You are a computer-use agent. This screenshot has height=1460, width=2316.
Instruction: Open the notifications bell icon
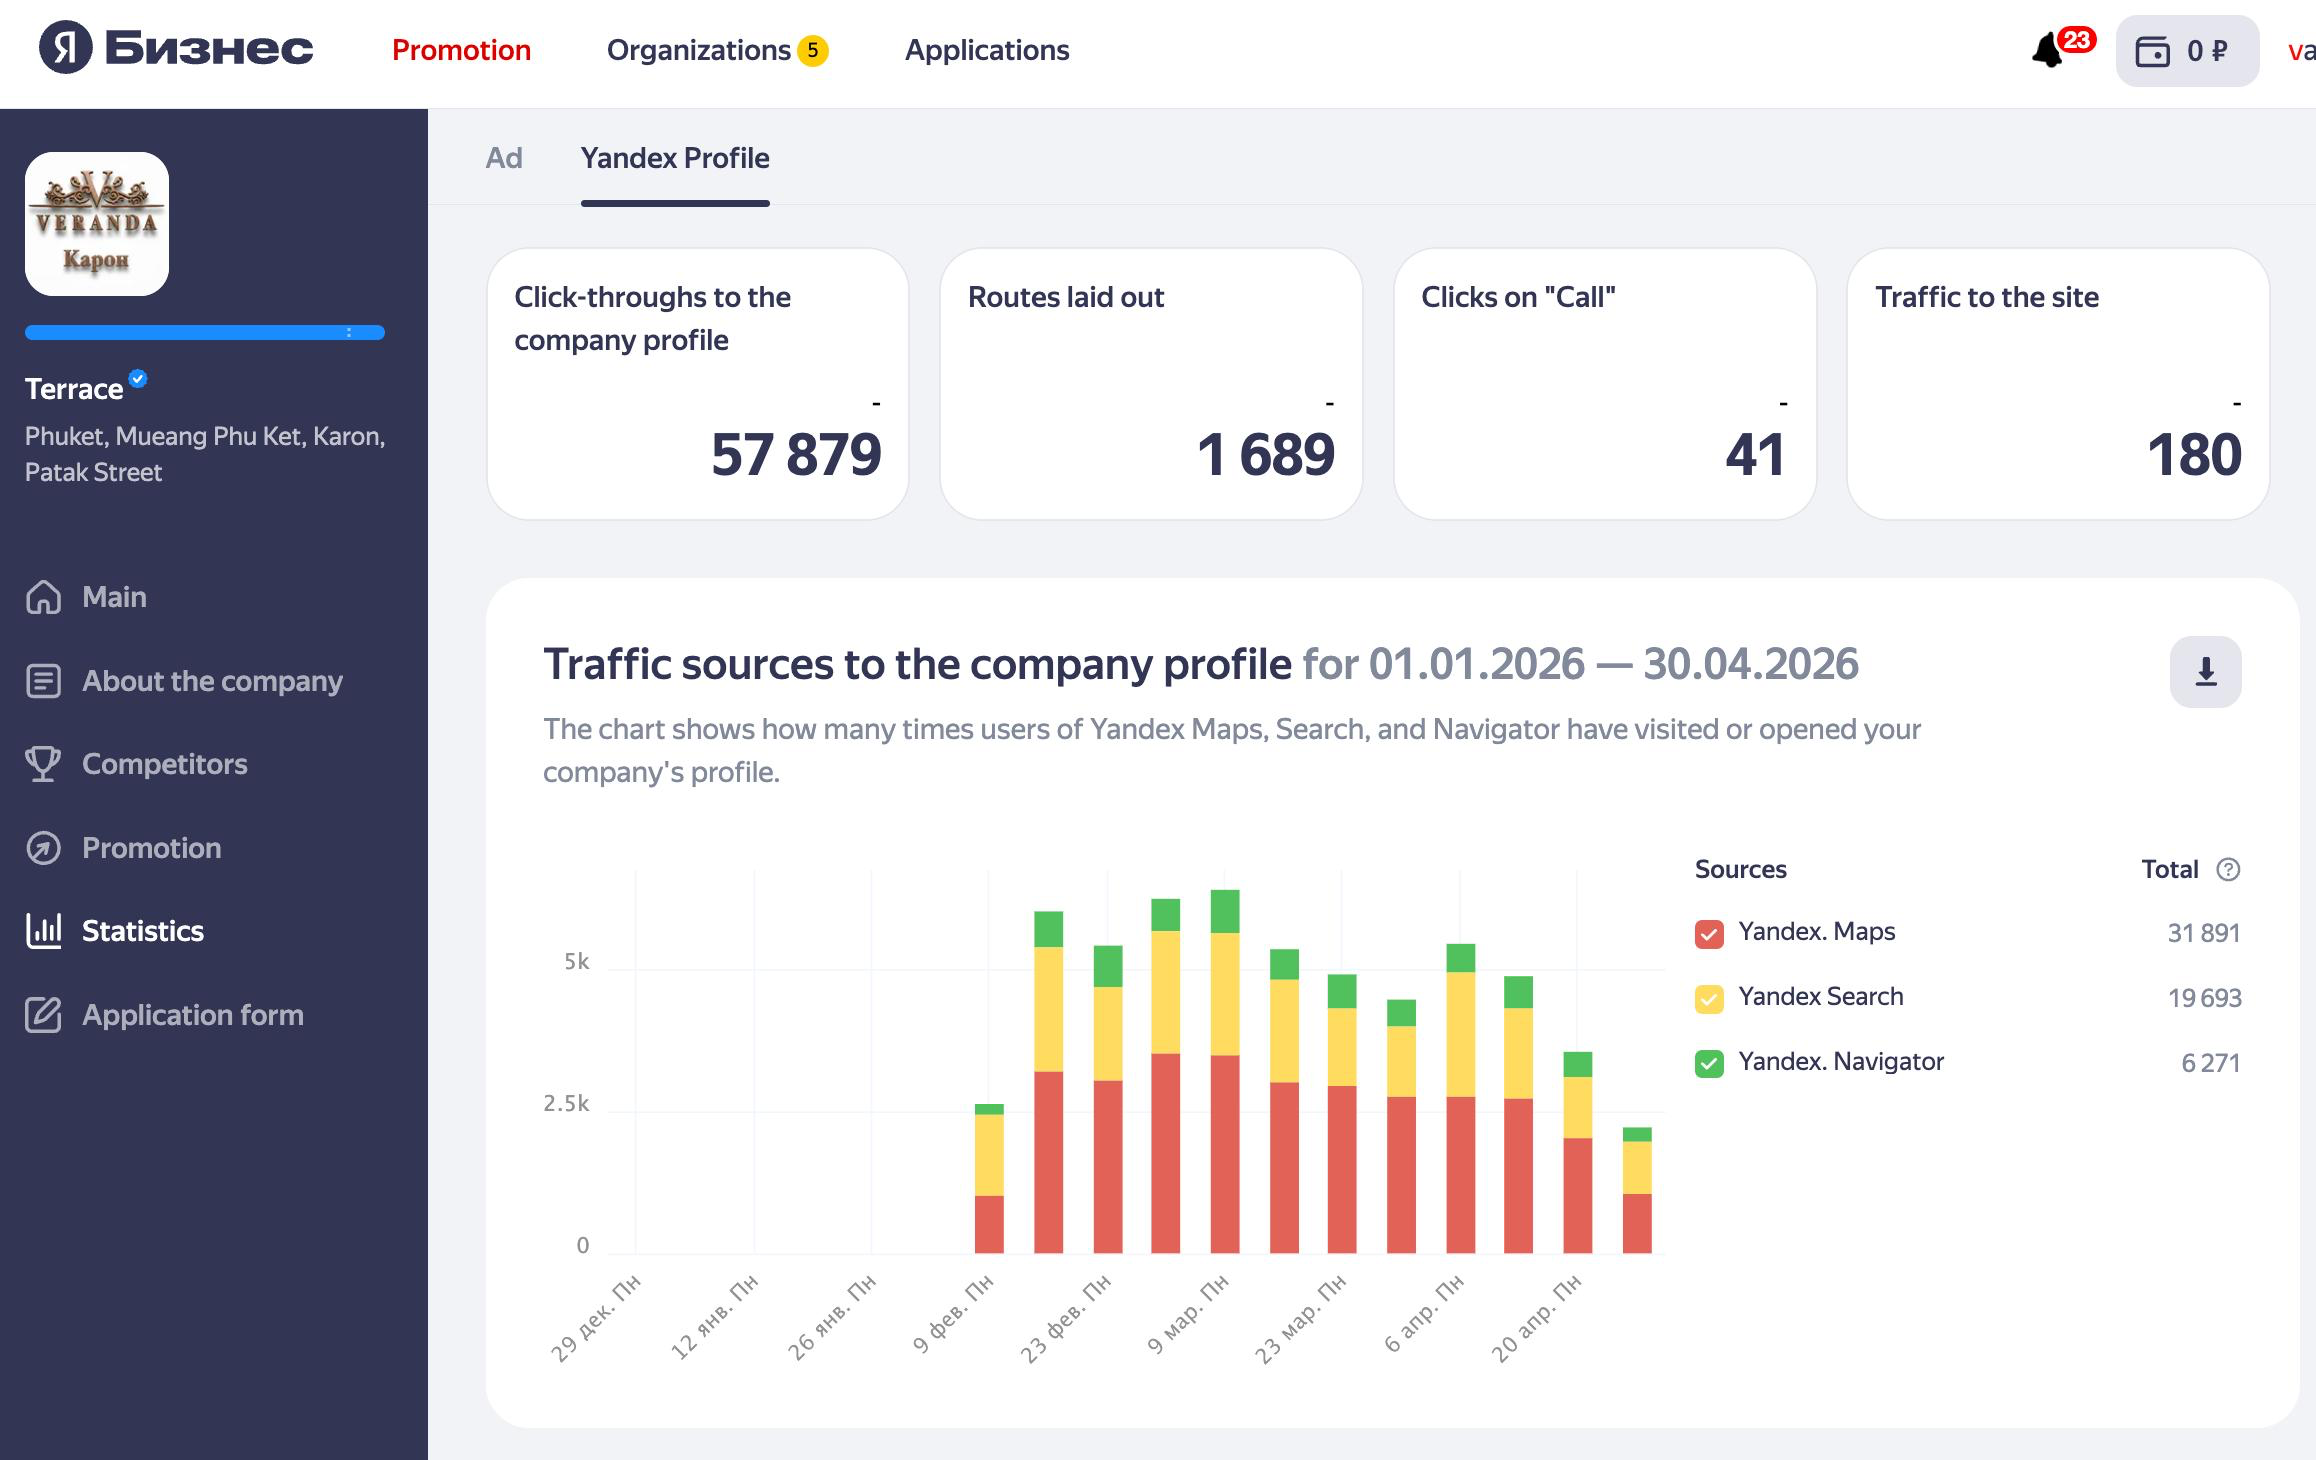(x=2048, y=50)
